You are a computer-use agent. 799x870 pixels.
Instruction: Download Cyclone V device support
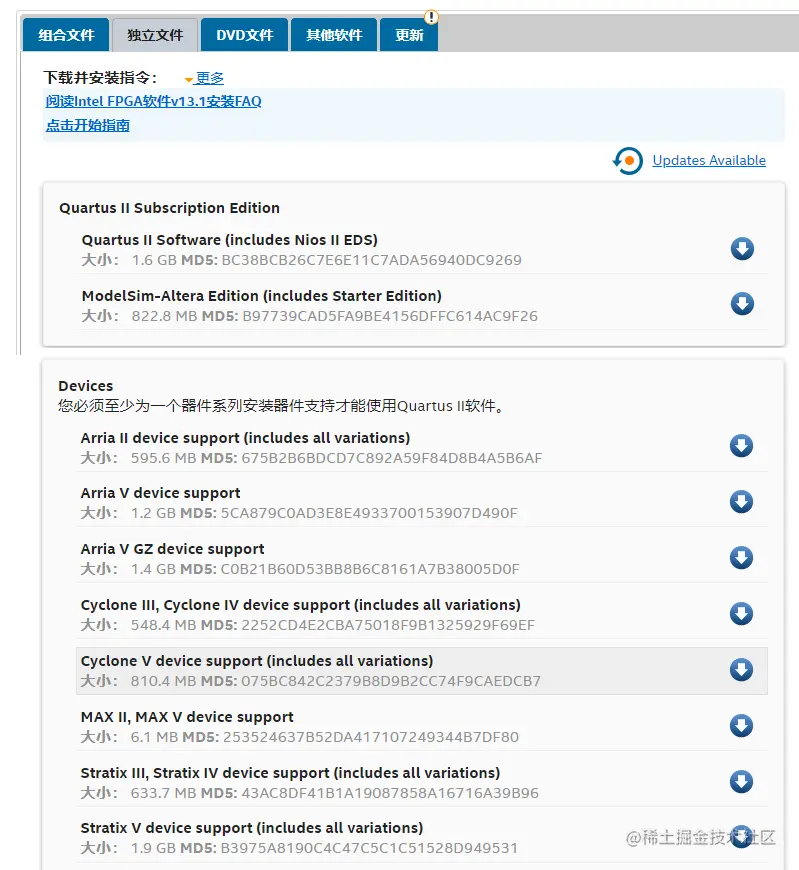coord(741,670)
